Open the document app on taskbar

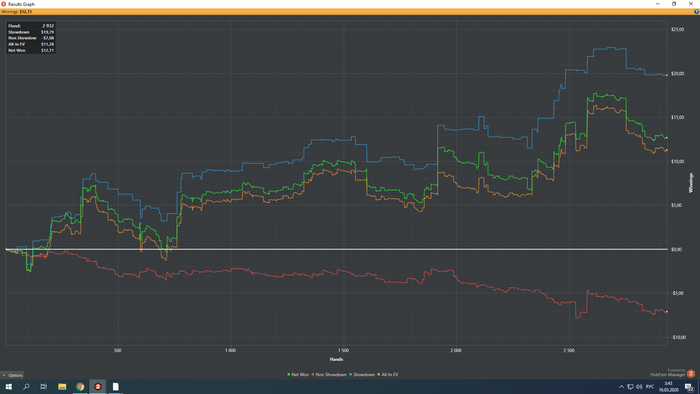(x=116, y=387)
